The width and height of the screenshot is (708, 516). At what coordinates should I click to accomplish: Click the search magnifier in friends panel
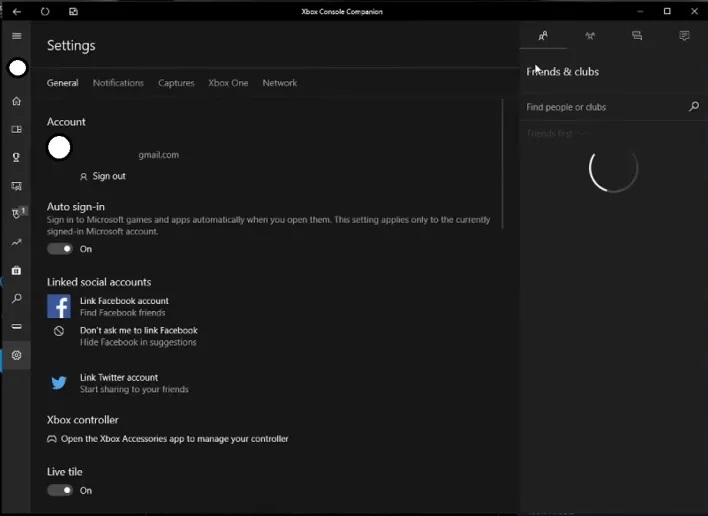(694, 107)
